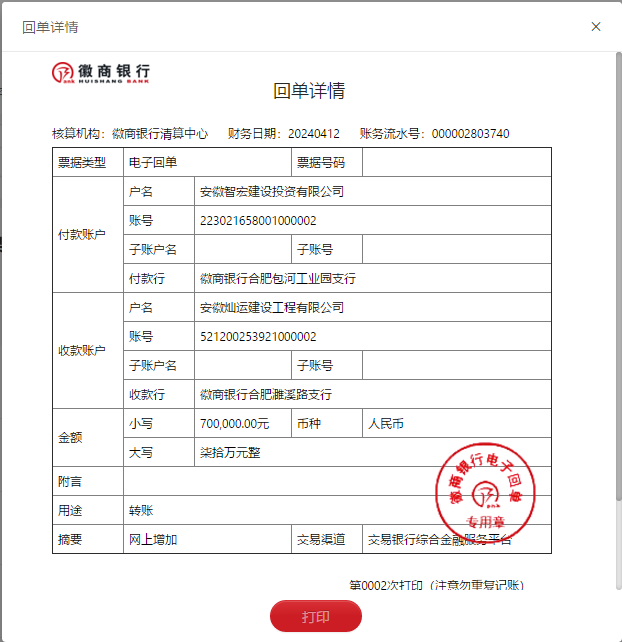Image resolution: width=622 pixels, height=642 pixels.
Task: Click the red 打印 button
Action: 315,616
